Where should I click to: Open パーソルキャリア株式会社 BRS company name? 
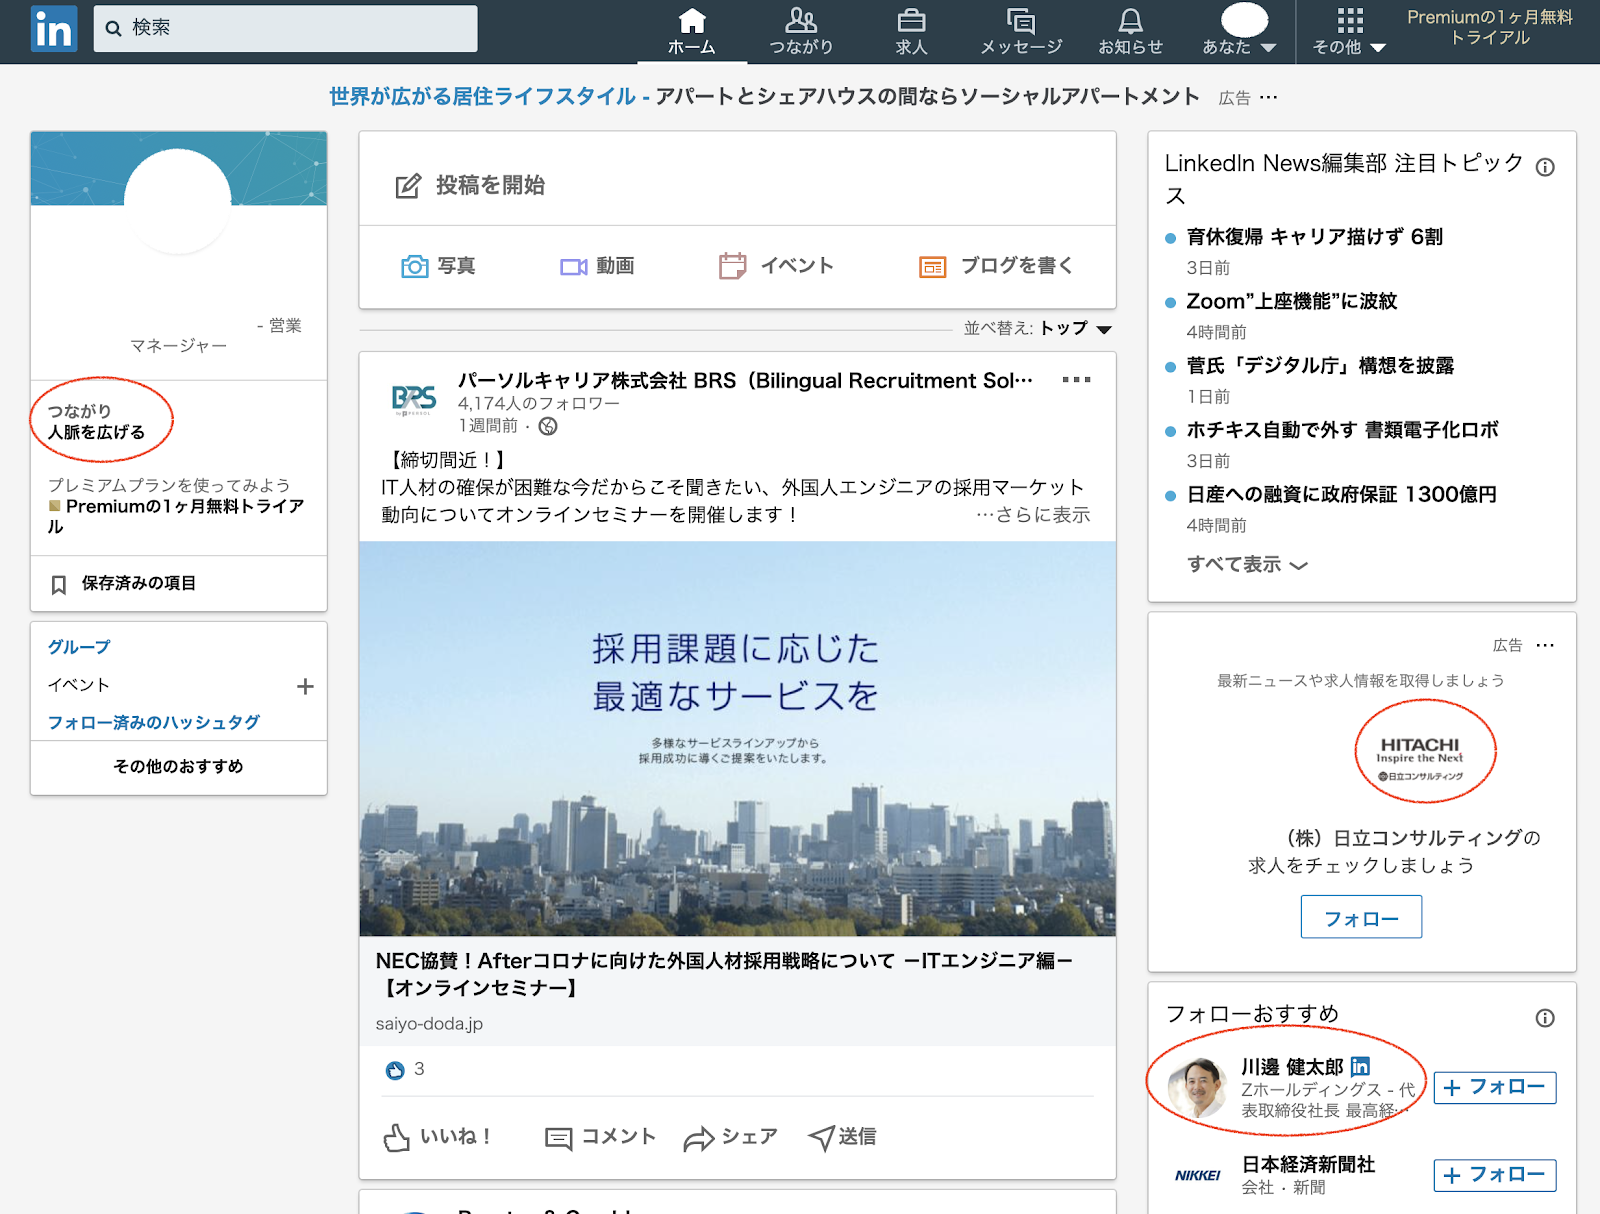coord(745,380)
